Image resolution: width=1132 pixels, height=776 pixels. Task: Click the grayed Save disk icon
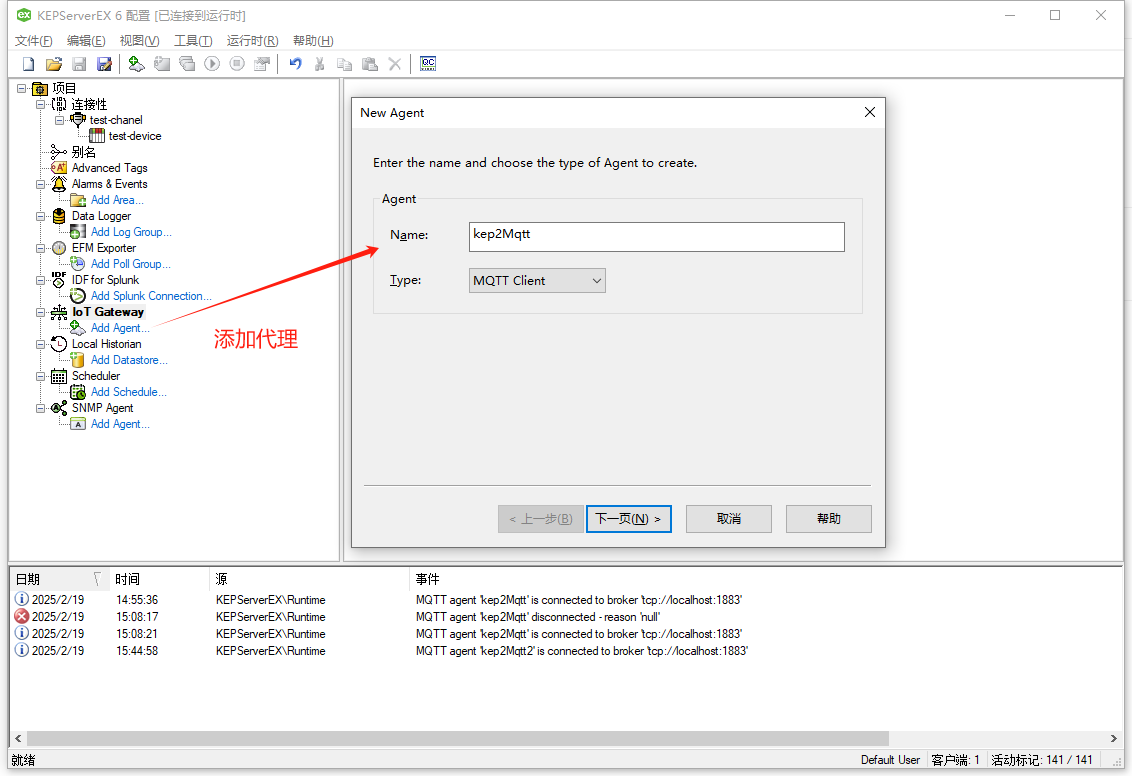click(79, 64)
